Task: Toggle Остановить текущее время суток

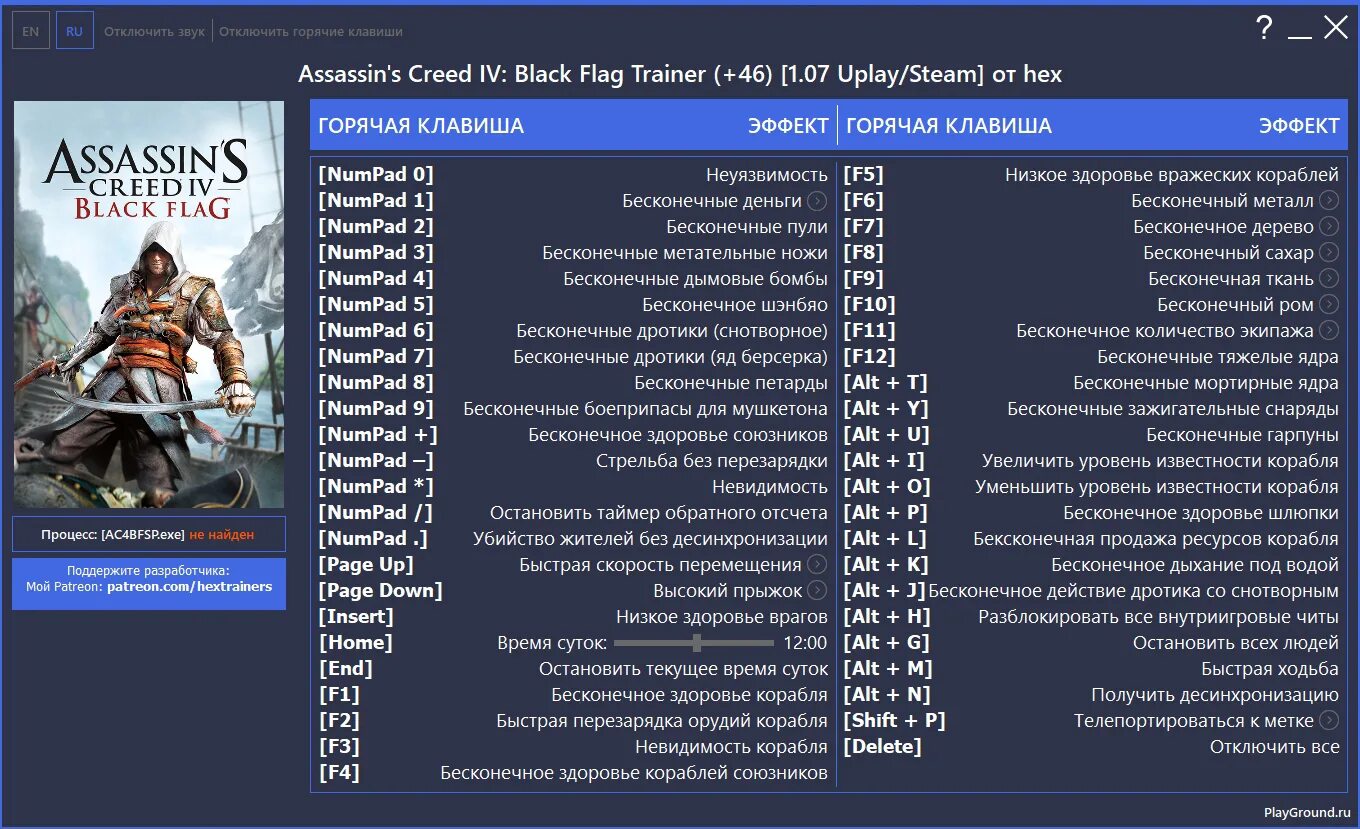Action: click(684, 669)
